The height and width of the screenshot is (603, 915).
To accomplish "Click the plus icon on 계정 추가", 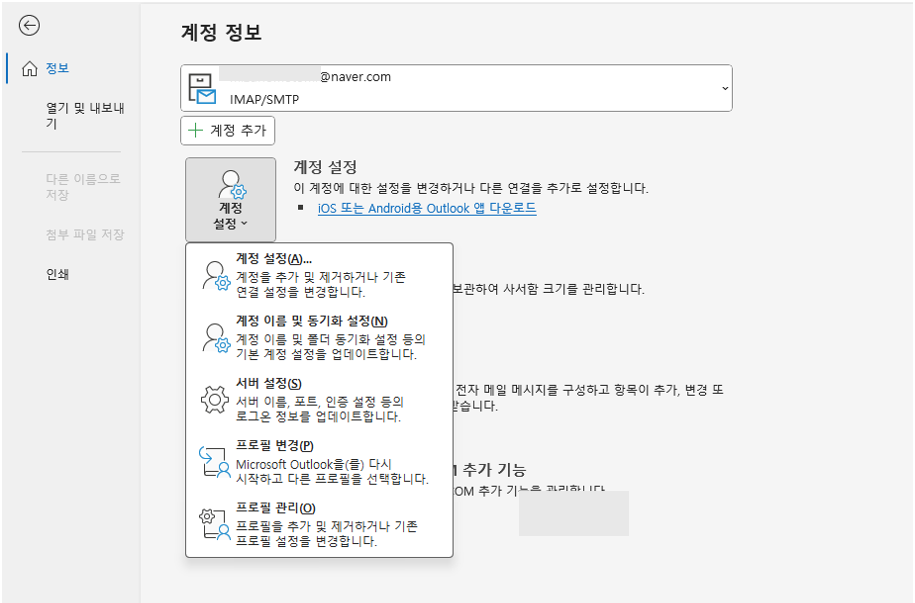I will coord(196,130).
